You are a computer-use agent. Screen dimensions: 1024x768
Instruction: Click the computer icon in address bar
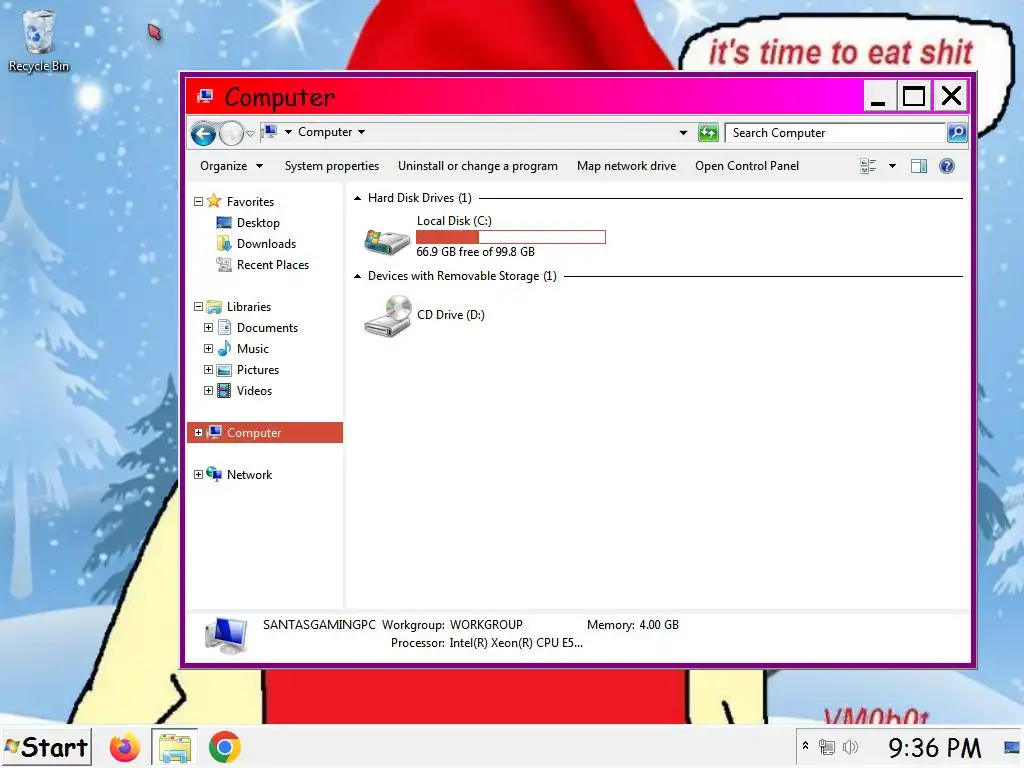coord(269,132)
